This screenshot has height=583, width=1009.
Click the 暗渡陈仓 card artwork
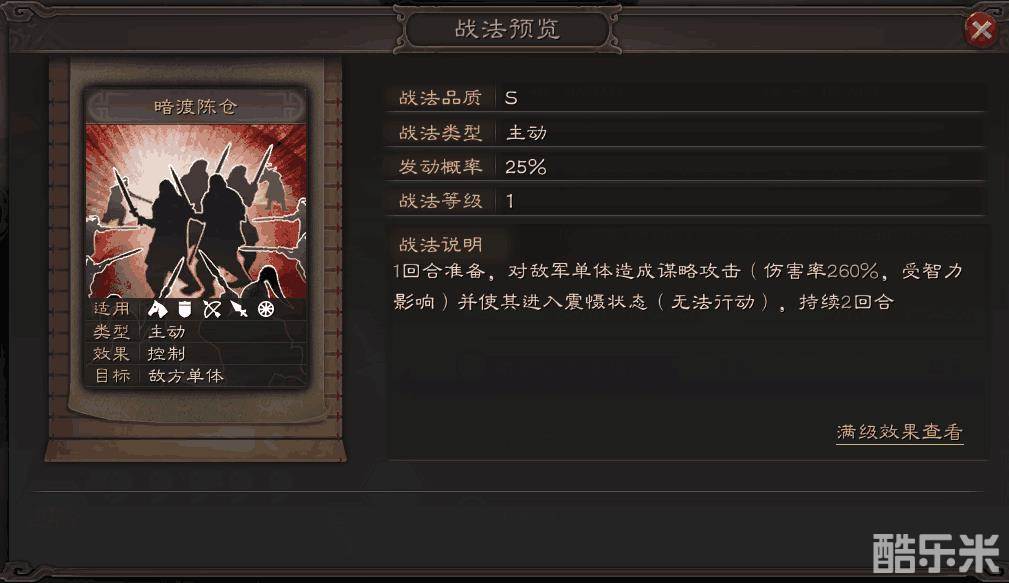[196, 211]
